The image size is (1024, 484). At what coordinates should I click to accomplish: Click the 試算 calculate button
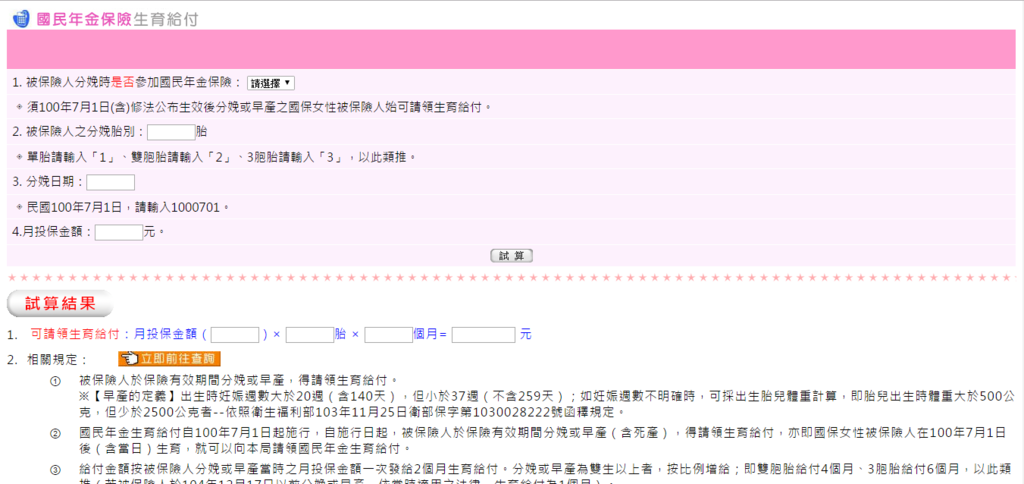[x=511, y=256]
